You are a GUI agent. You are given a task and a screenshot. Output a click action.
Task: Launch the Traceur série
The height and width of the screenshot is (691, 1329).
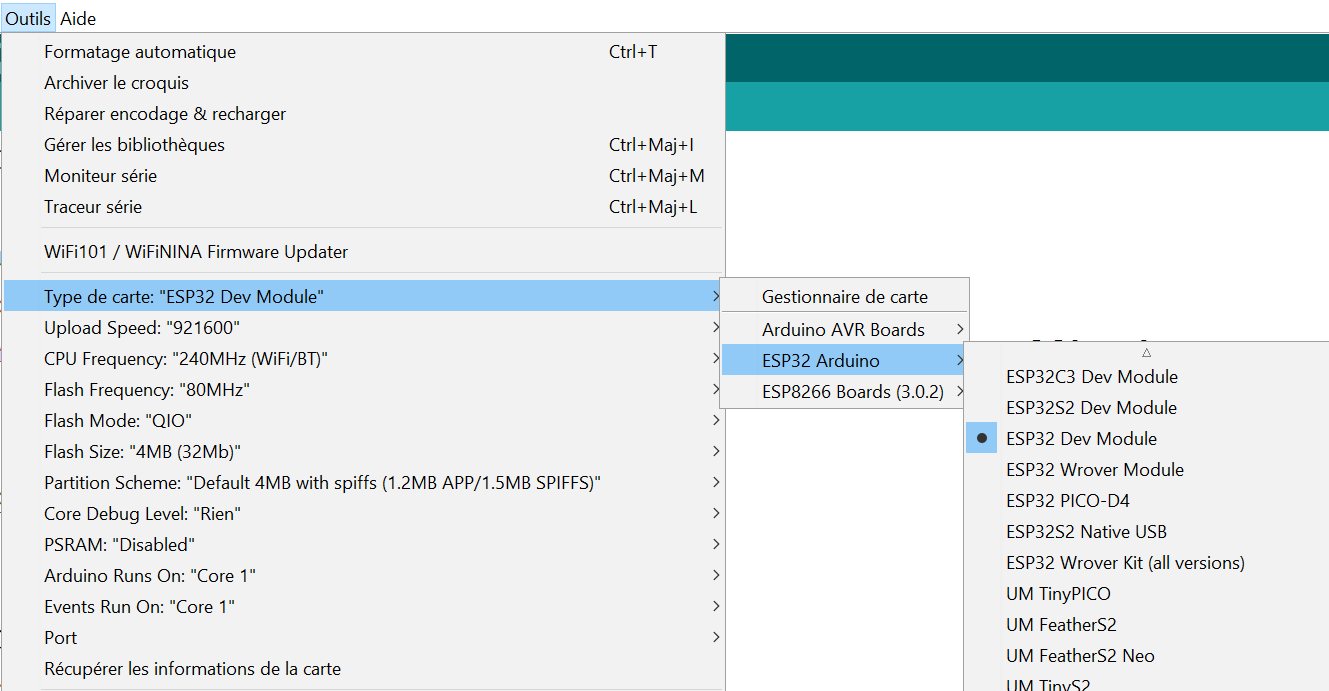(93, 207)
